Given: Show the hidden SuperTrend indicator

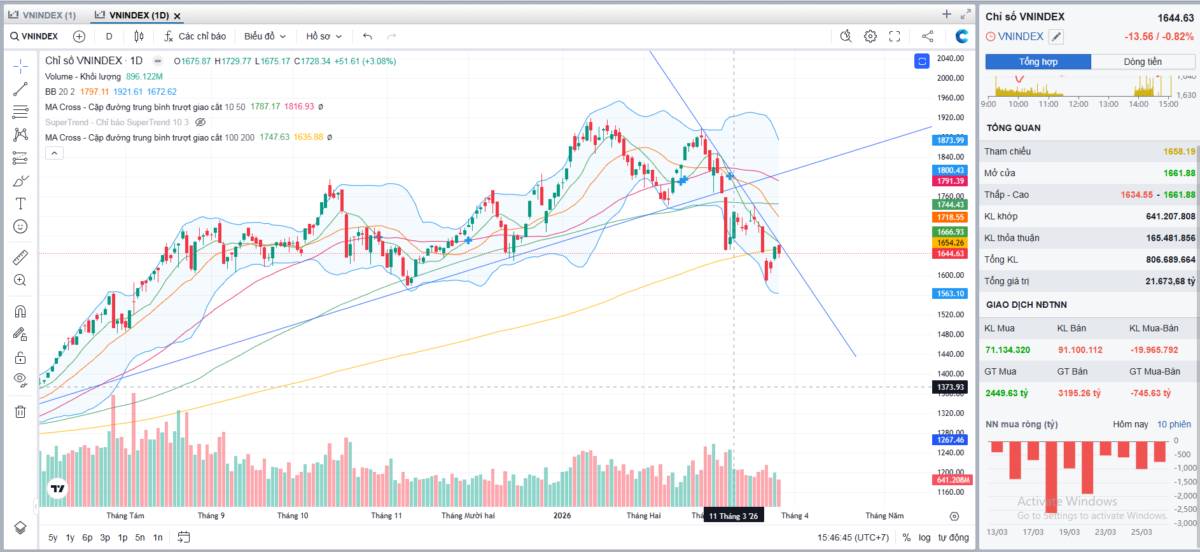Looking at the screenshot, I should [200, 122].
